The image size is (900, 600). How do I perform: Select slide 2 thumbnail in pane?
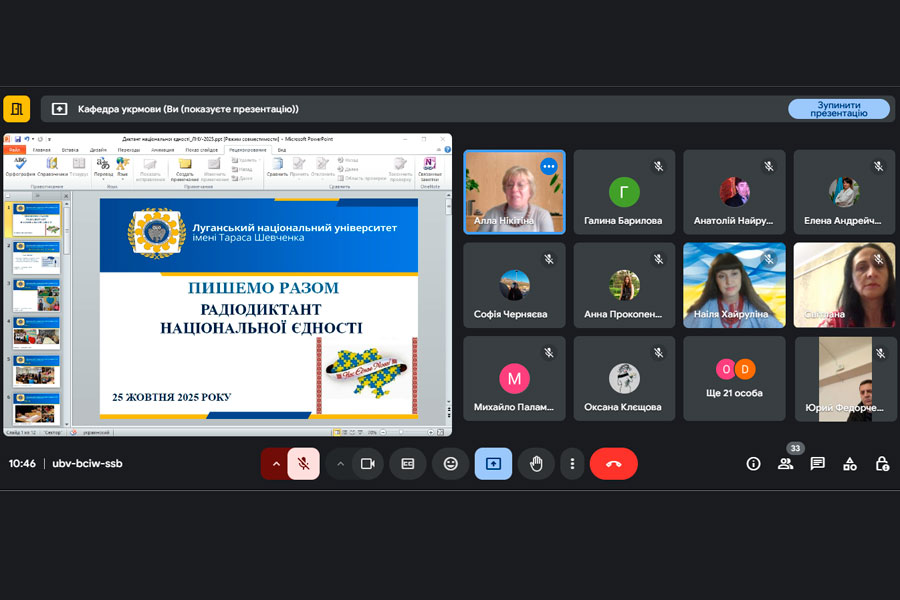(x=36, y=257)
